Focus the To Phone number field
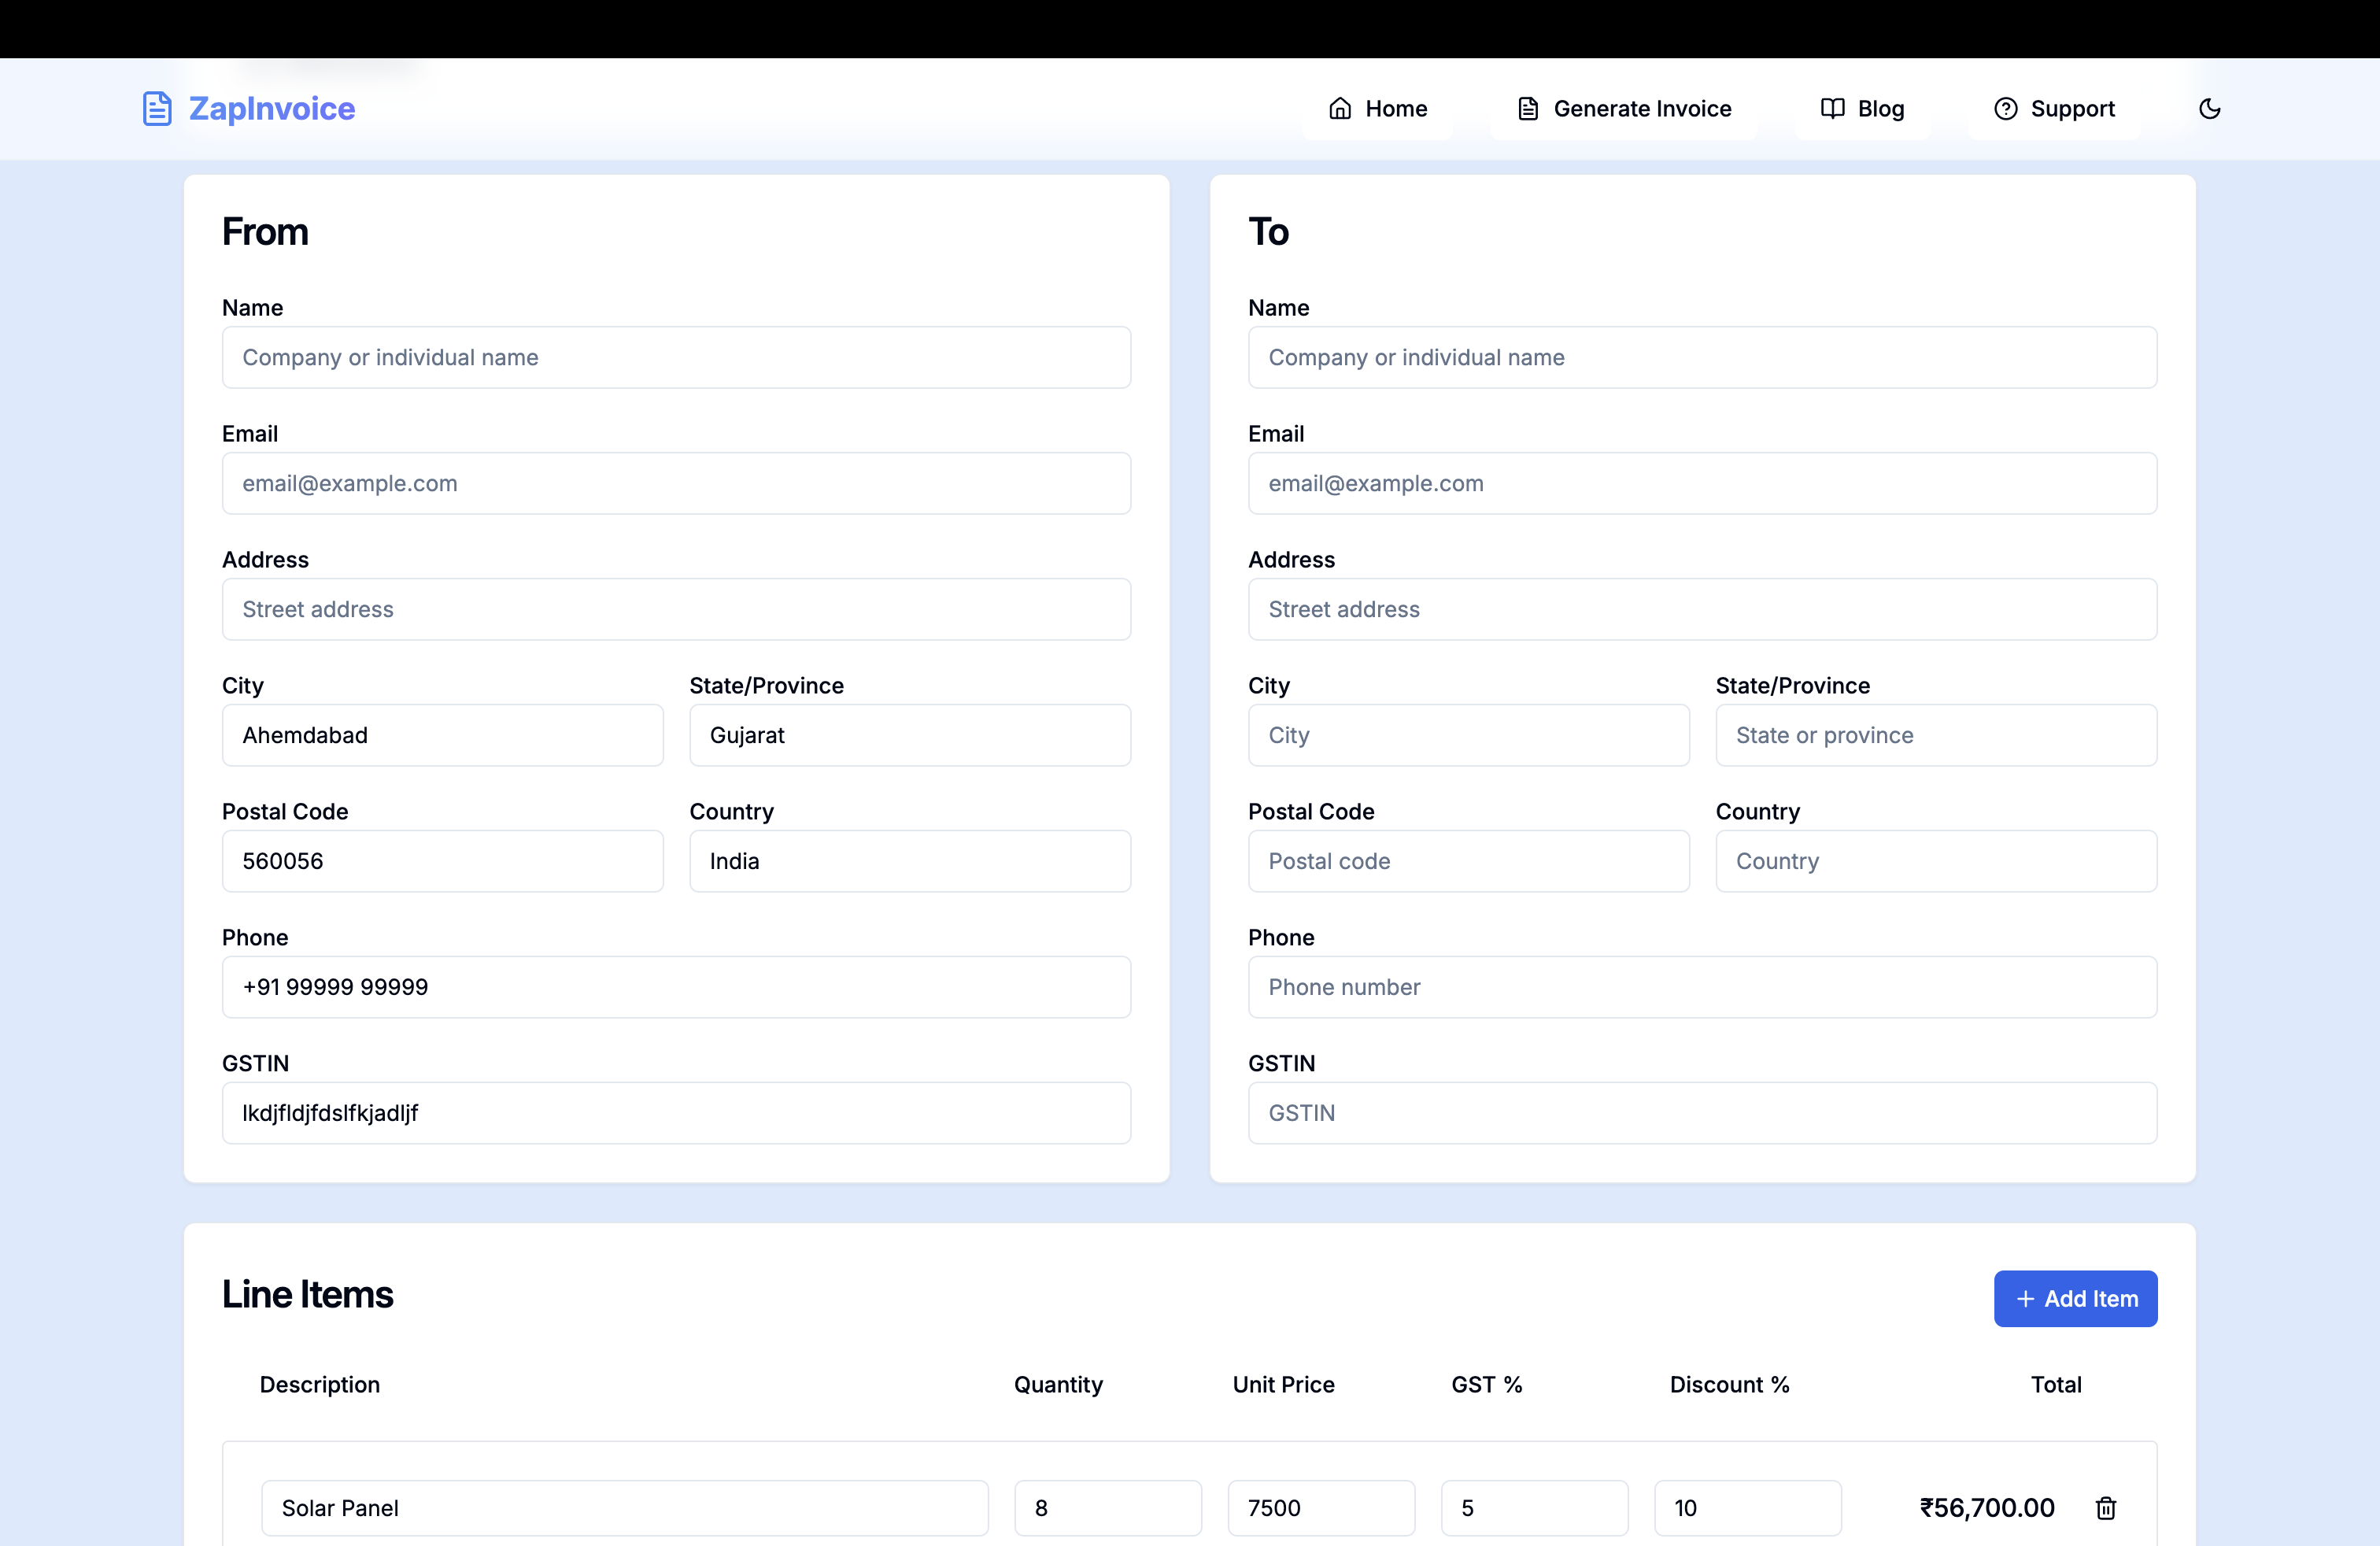The image size is (2380, 1546). click(1702, 987)
